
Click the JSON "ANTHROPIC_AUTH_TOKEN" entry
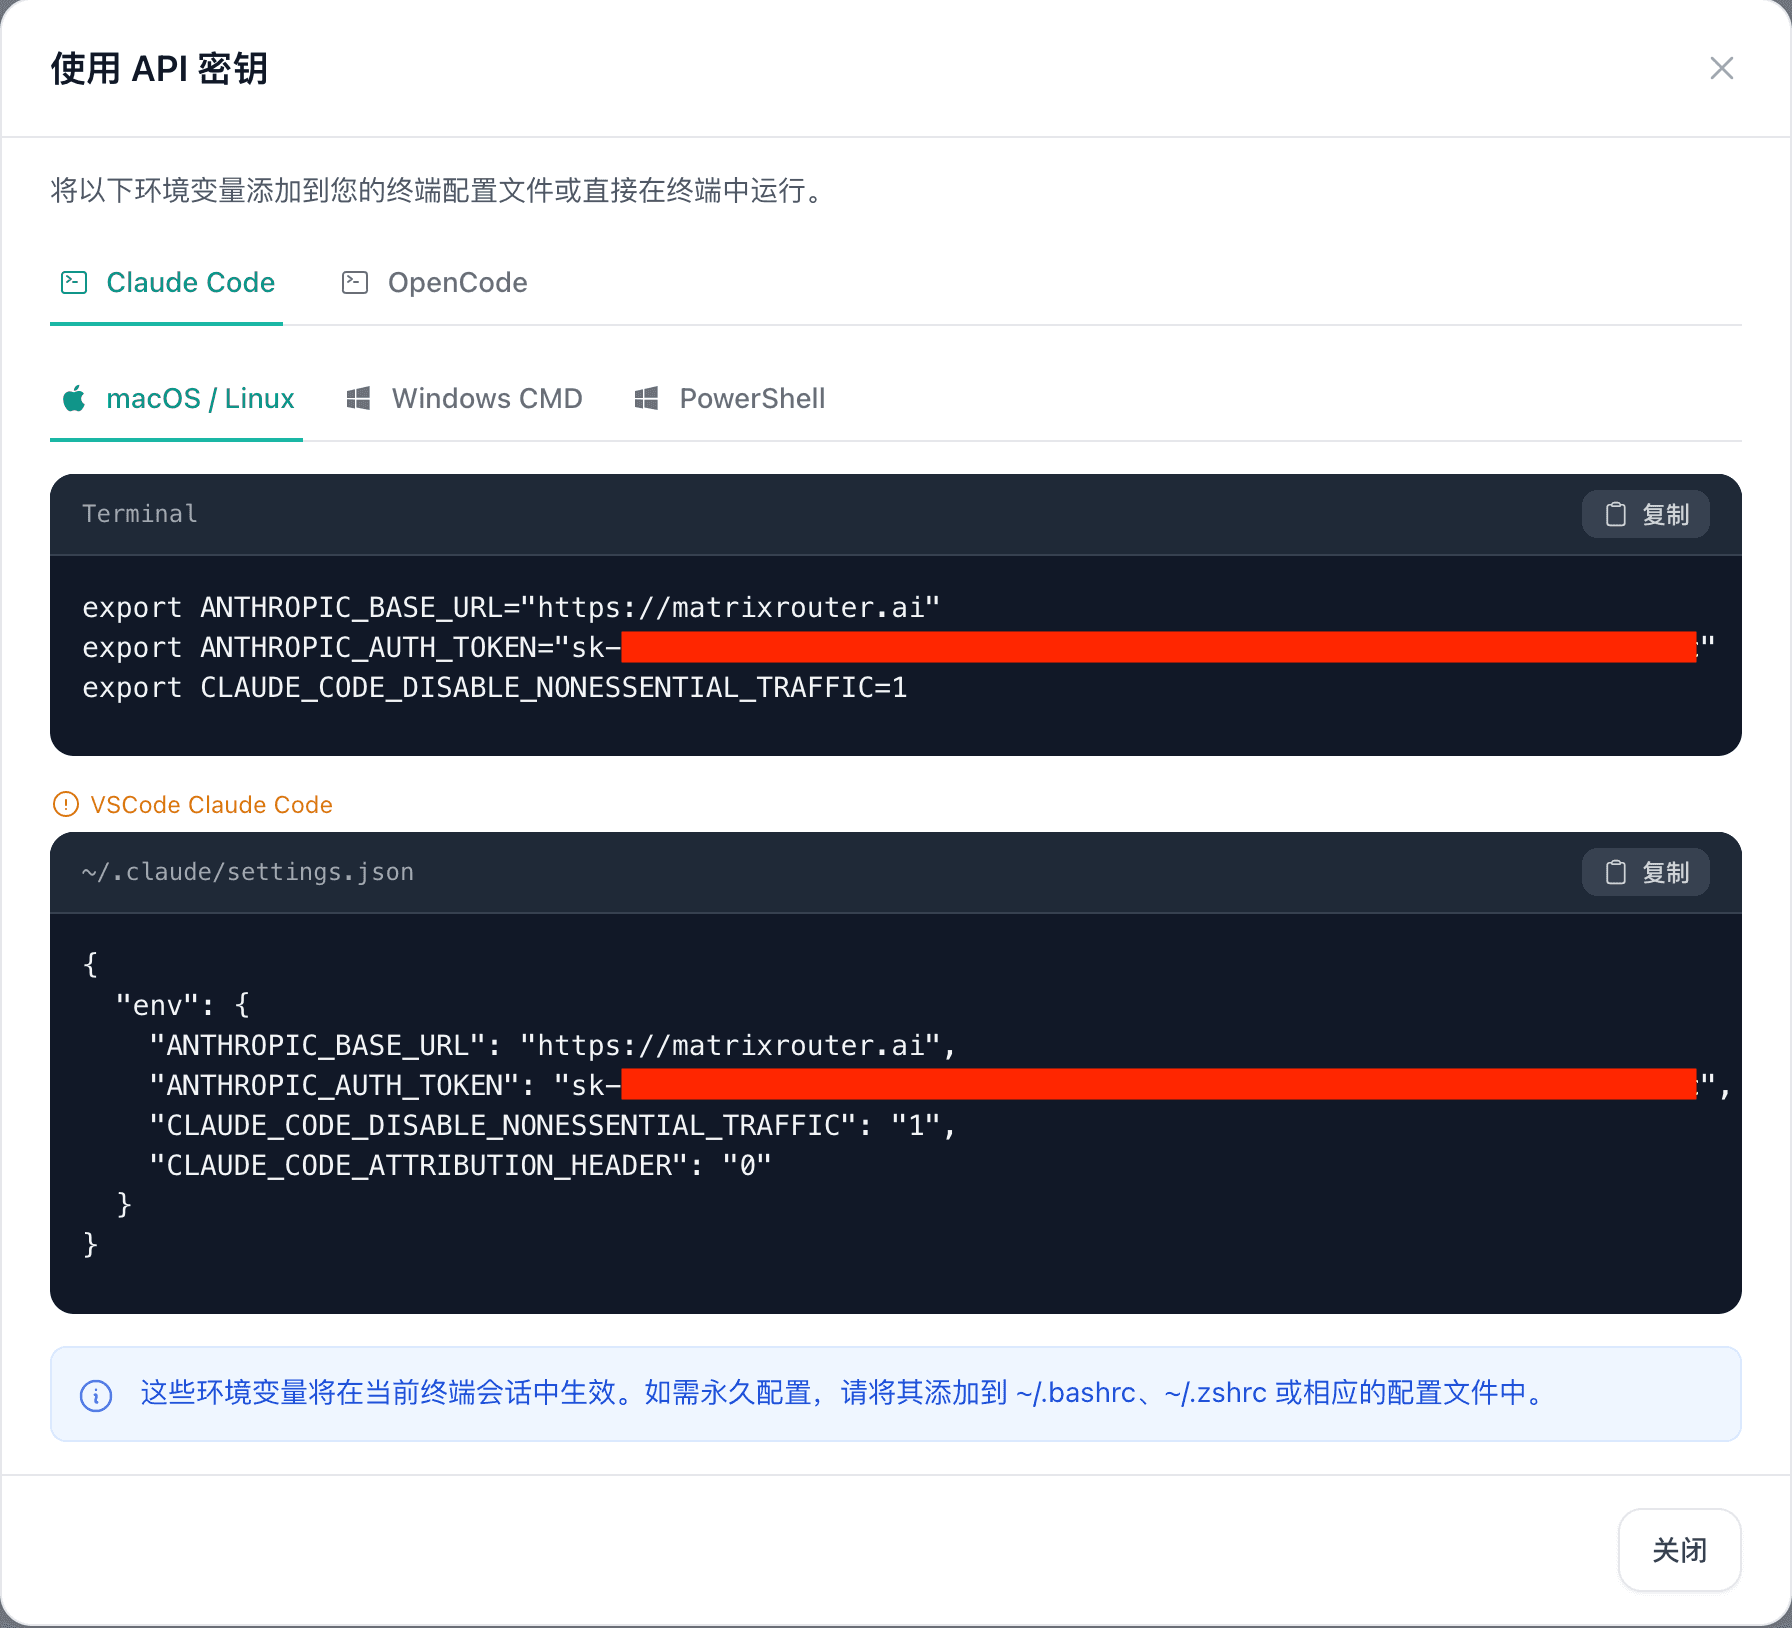(x=940, y=1086)
